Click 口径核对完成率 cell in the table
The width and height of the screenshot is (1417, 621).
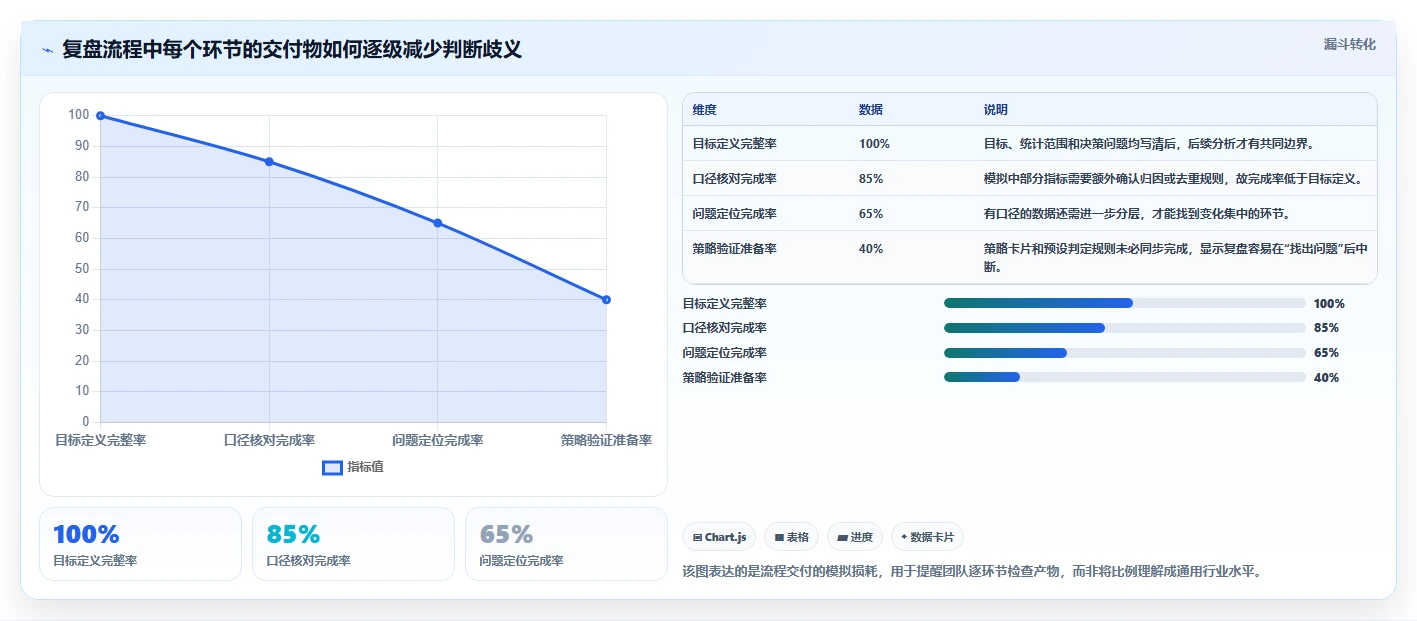[734, 179]
